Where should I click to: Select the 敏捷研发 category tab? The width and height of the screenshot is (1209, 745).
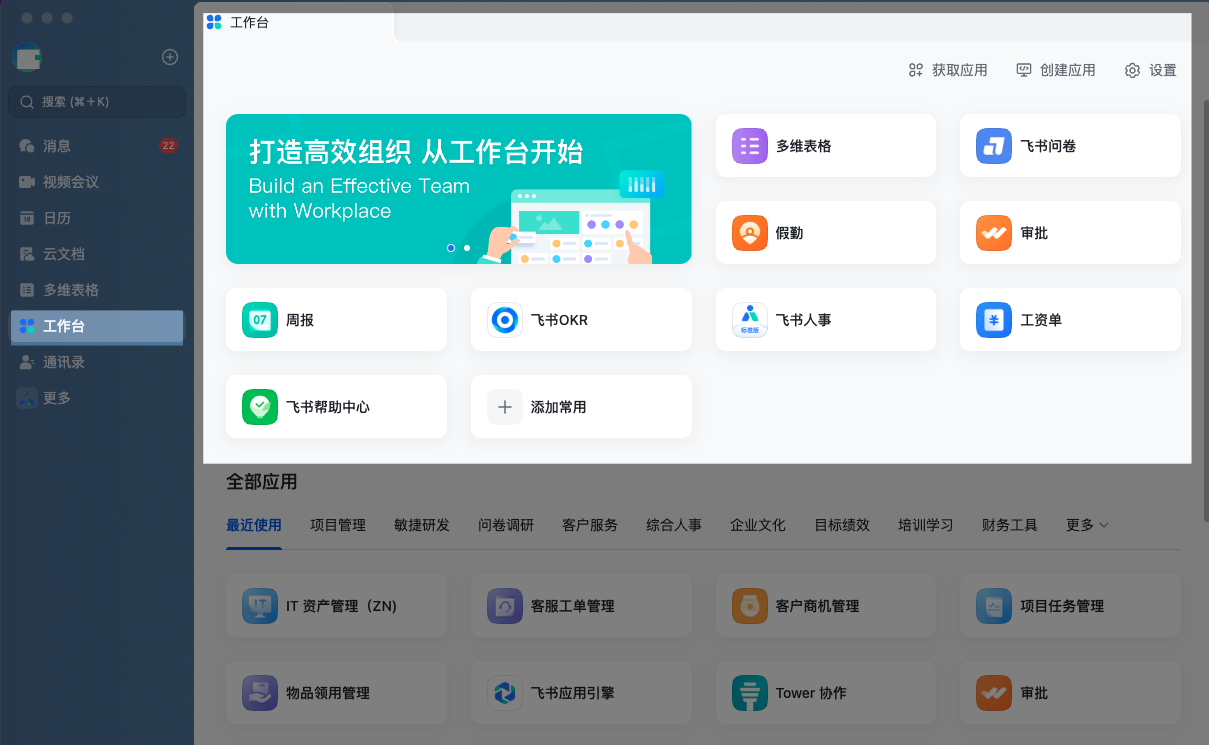coord(422,525)
